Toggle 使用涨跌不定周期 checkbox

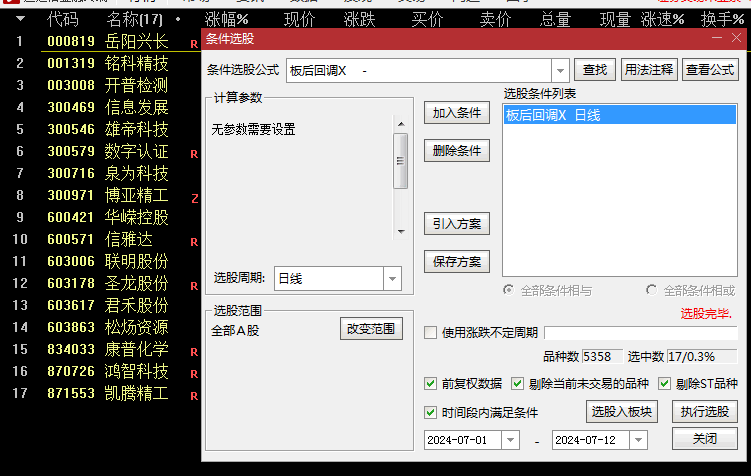pos(430,332)
